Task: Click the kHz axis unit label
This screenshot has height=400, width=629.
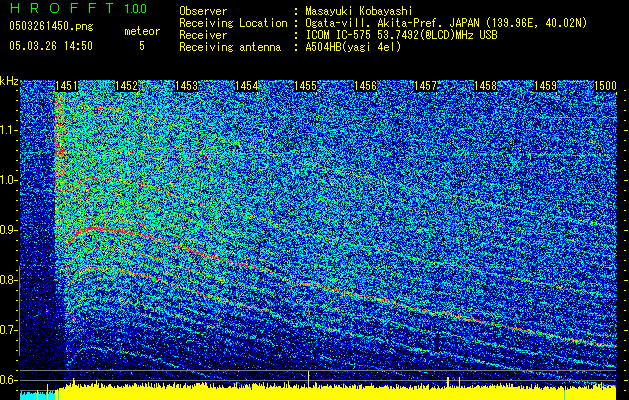Action: coord(9,81)
